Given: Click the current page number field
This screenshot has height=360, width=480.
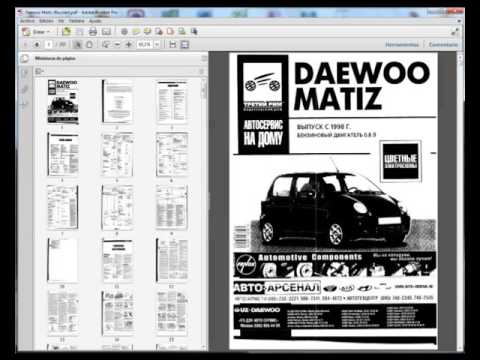Looking at the screenshot, I should pyautogui.click(x=49, y=44).
